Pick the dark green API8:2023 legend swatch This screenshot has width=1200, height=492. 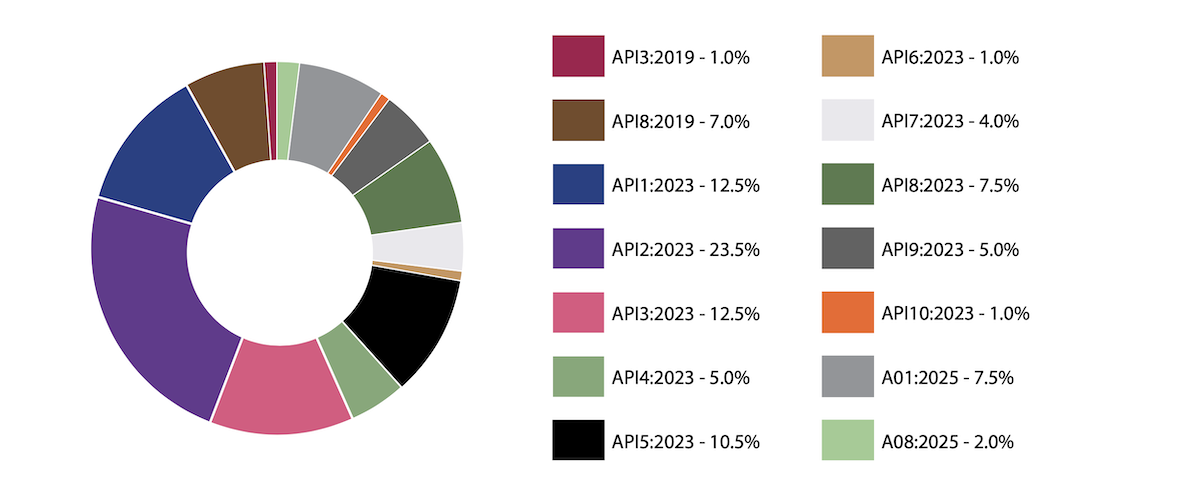(847, 185)
